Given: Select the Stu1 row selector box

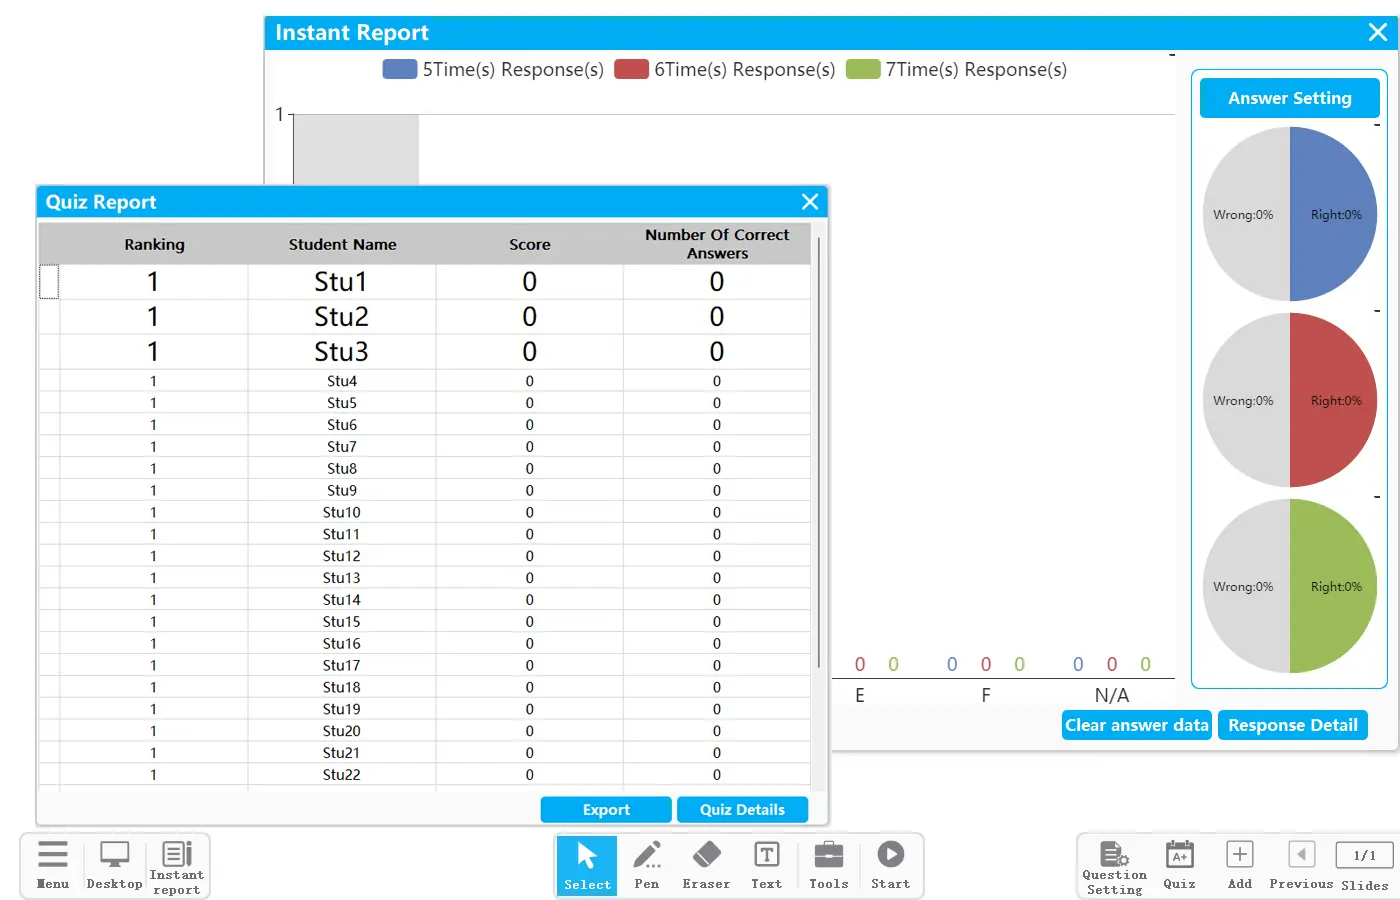Looking at the screenshot, I should (49, 281).
